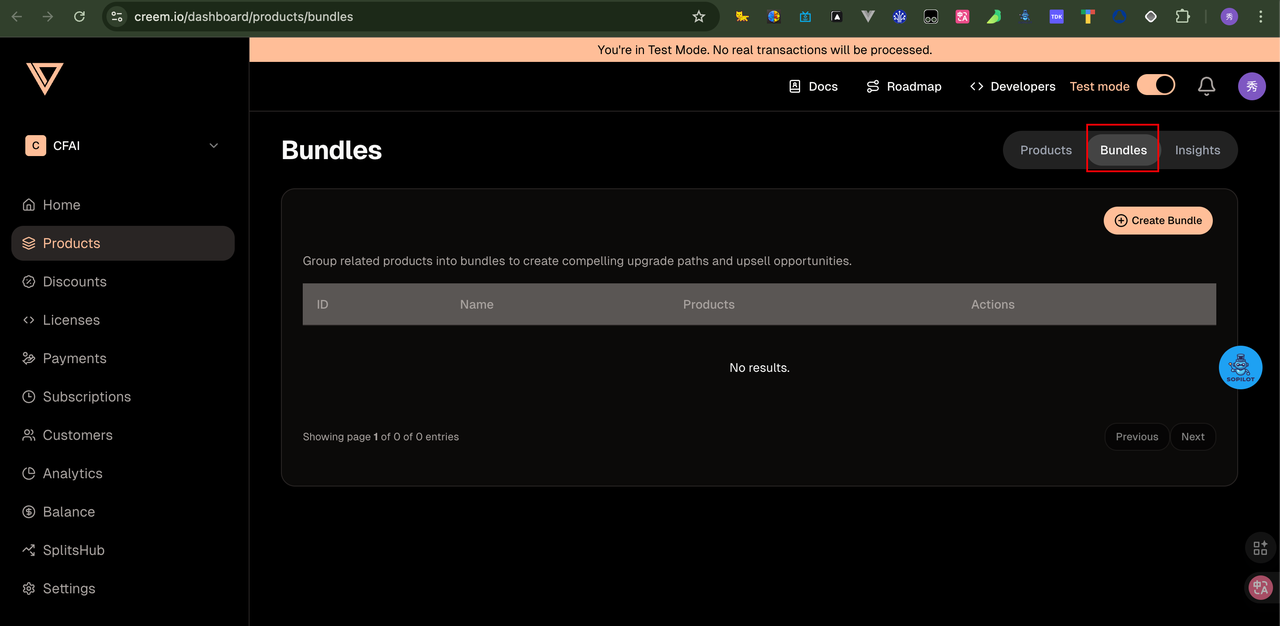Click the Creem logo in sidebar
The width and height of the screenshot is (1280, 626).
pos(45,79)
